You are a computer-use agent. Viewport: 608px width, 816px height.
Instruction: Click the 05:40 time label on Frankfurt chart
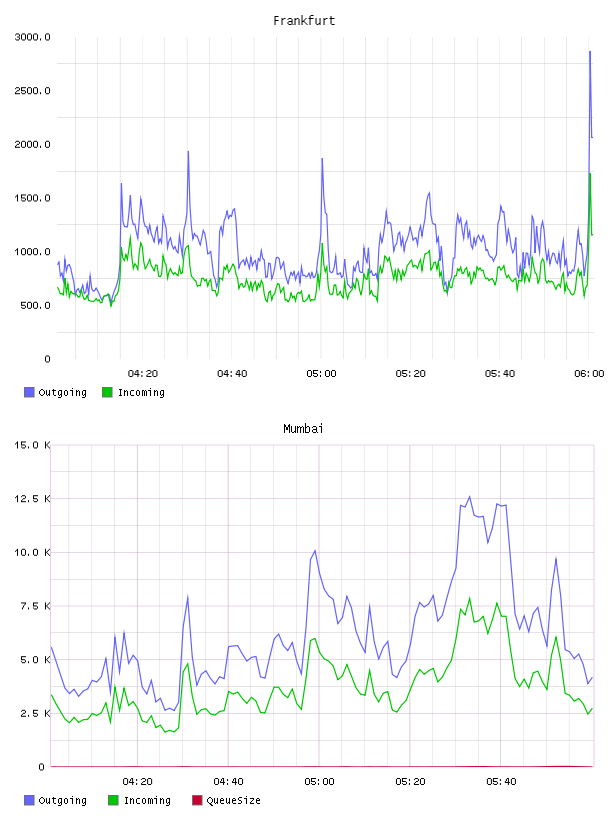pos(500,374)
